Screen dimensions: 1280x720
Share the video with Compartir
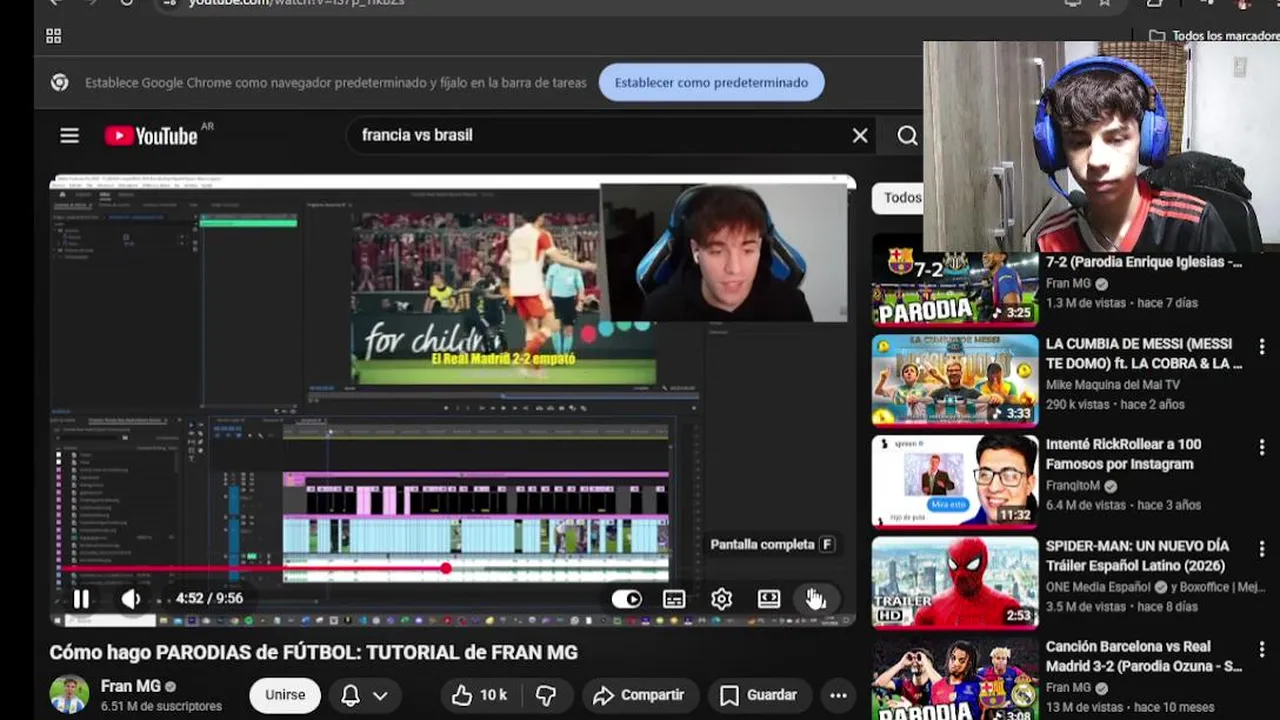(x=638, y=695)
